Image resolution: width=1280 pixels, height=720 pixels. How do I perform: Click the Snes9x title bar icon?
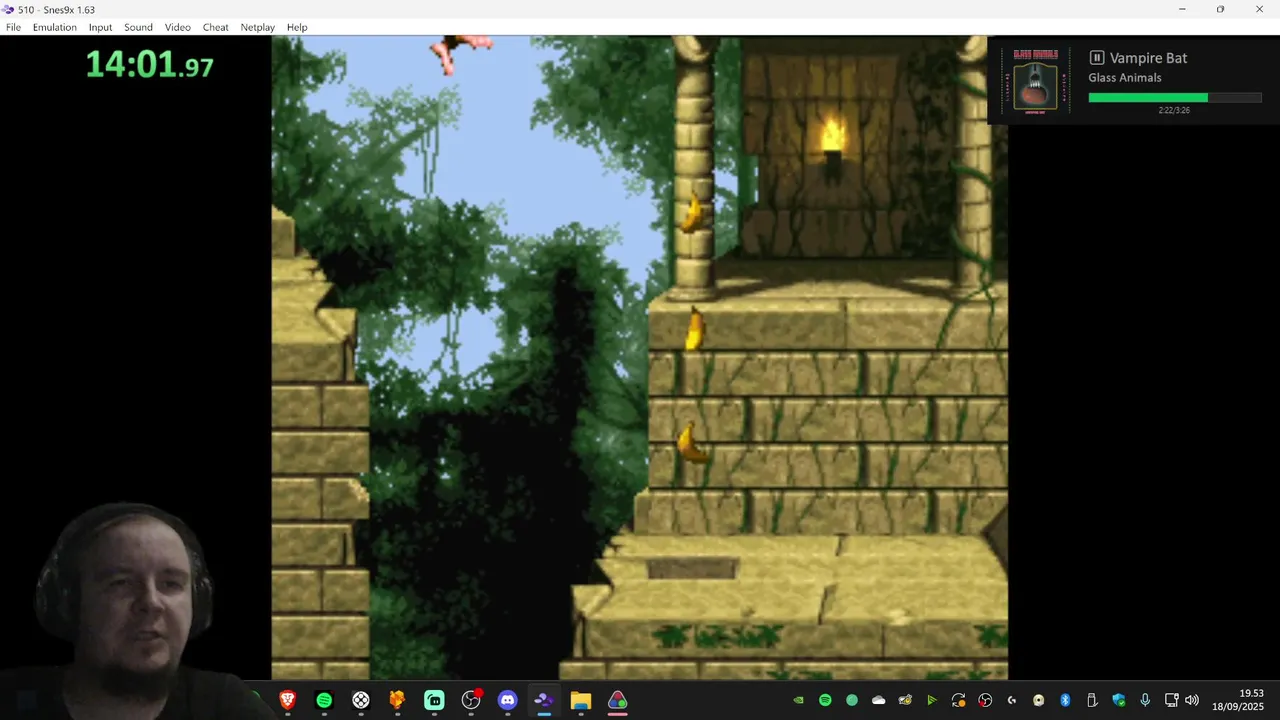point(10,9)
